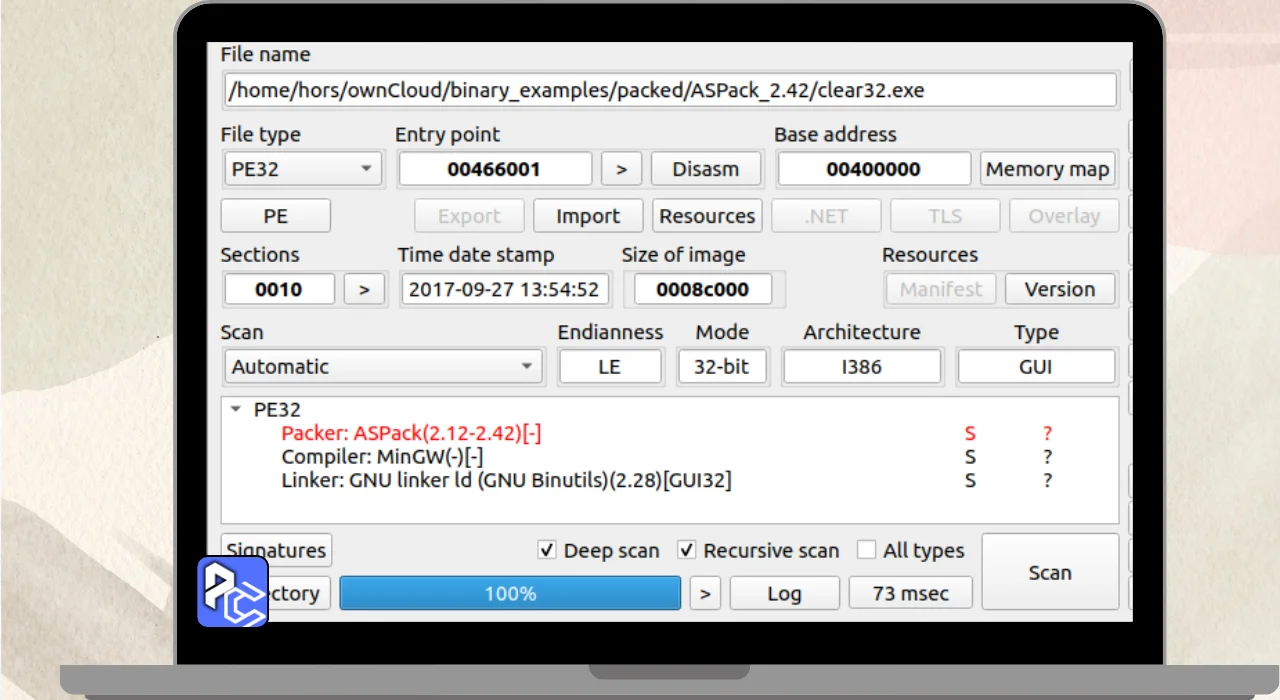Open the Resources viewer

point(707,216)
